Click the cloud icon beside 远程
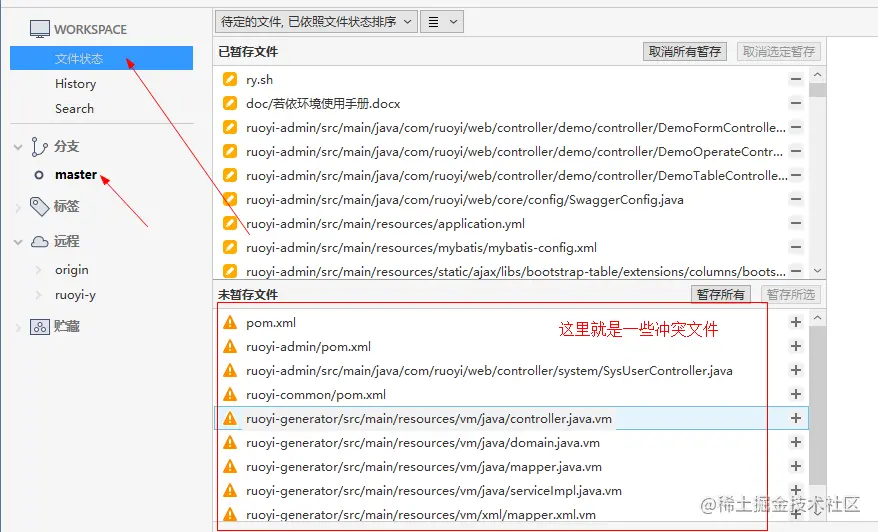The height and width of the screenshot is (532, 878). (x=39, y=242)
